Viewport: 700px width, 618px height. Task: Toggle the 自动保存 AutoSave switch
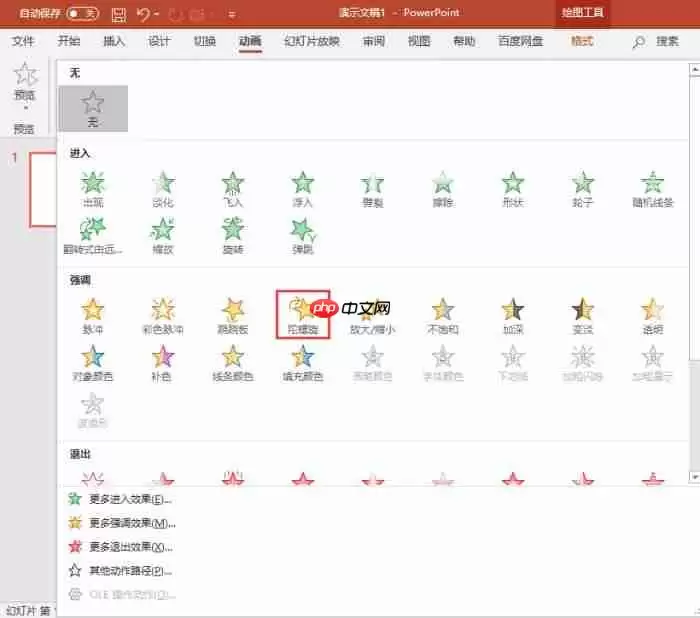83,14
